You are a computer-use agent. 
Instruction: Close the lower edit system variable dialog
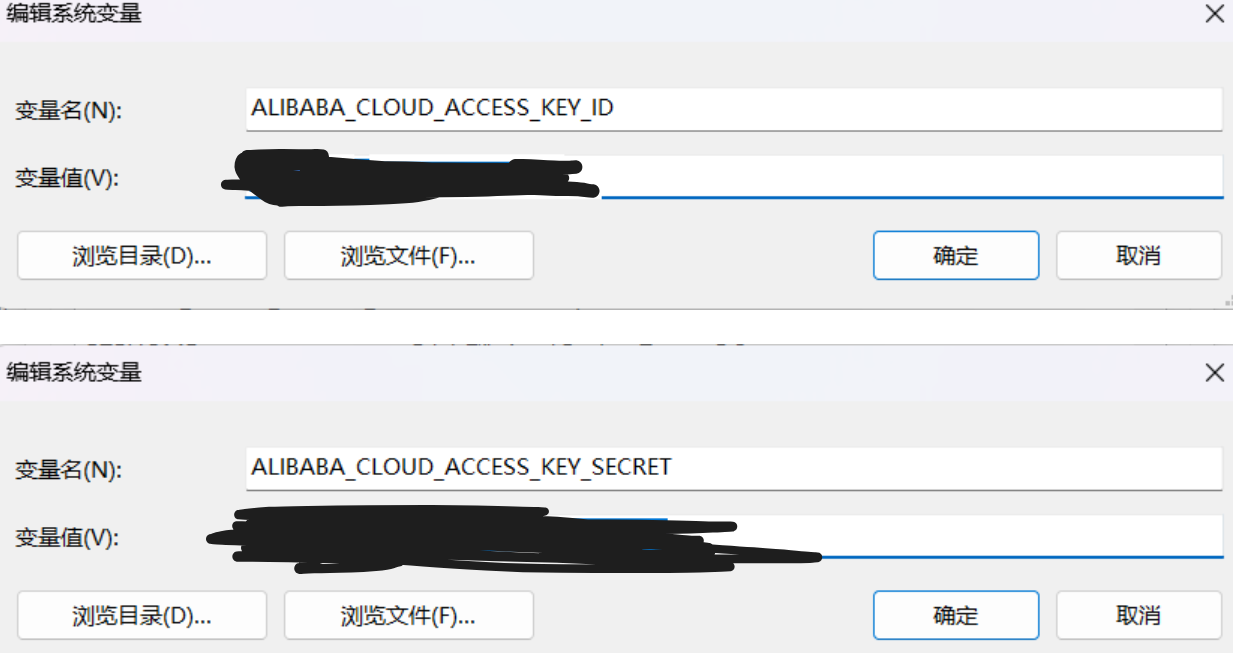pyautogui.click(x=1214, y=373)
